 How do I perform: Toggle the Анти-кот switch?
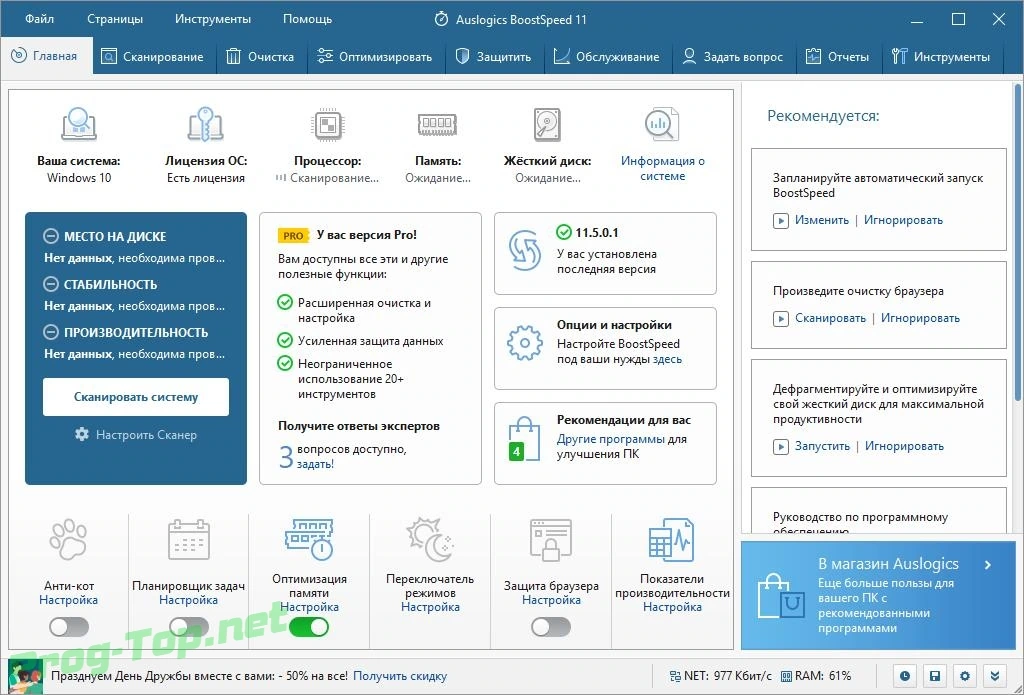coord(69,627)
